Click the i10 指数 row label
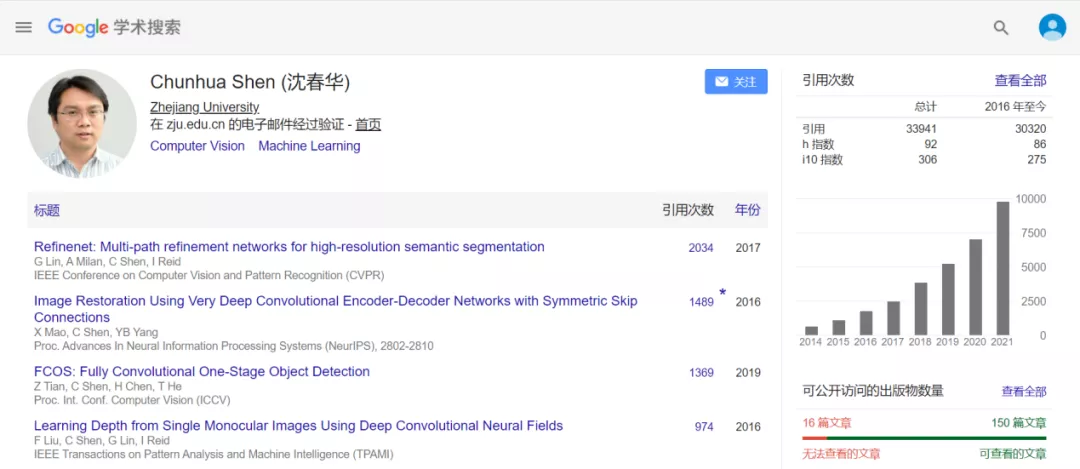Screen dimensions: 1080x469 (822, 160)
